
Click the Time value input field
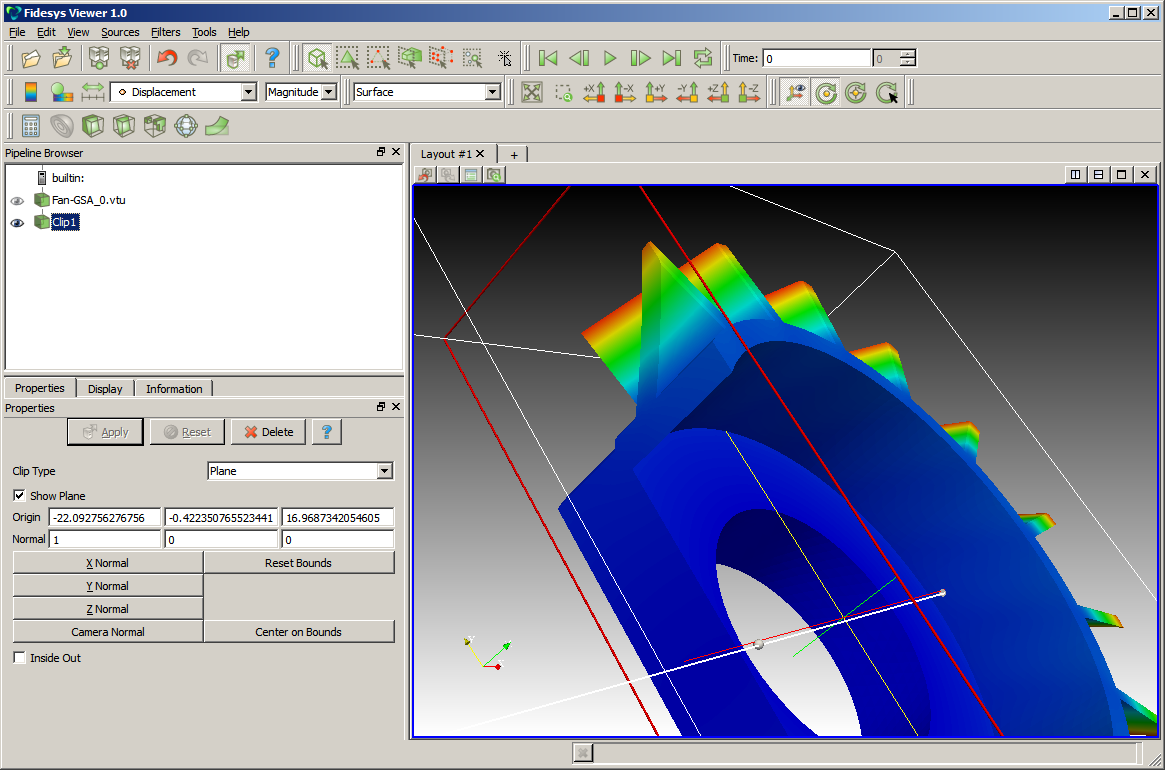click(x=816, y=59)
